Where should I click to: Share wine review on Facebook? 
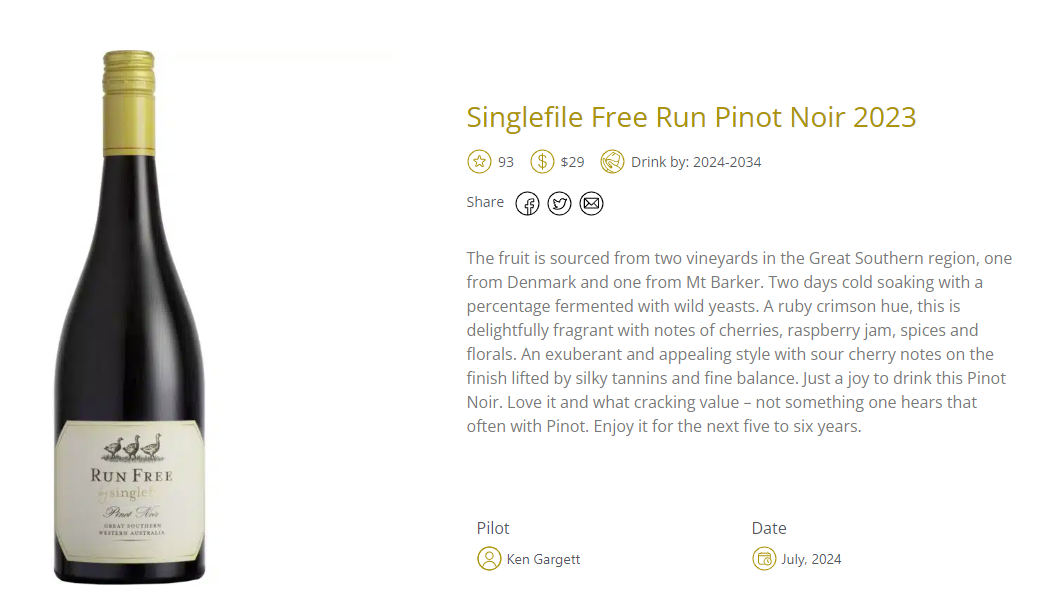pyautogui.click(x=527, y=203)
